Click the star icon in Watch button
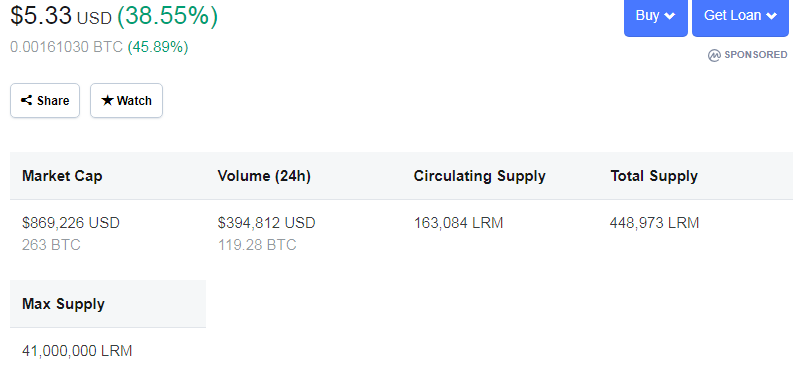The image size is (801, 388). point(107,100)
